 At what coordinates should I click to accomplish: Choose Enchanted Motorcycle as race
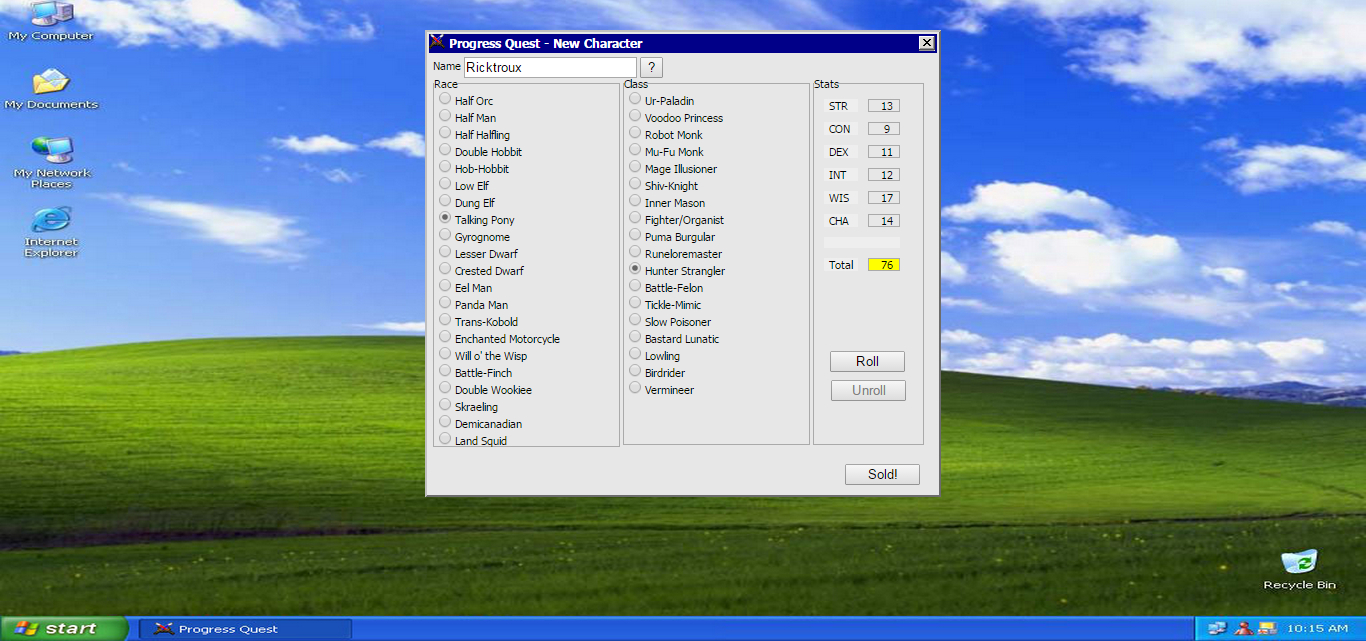(445, 338)
